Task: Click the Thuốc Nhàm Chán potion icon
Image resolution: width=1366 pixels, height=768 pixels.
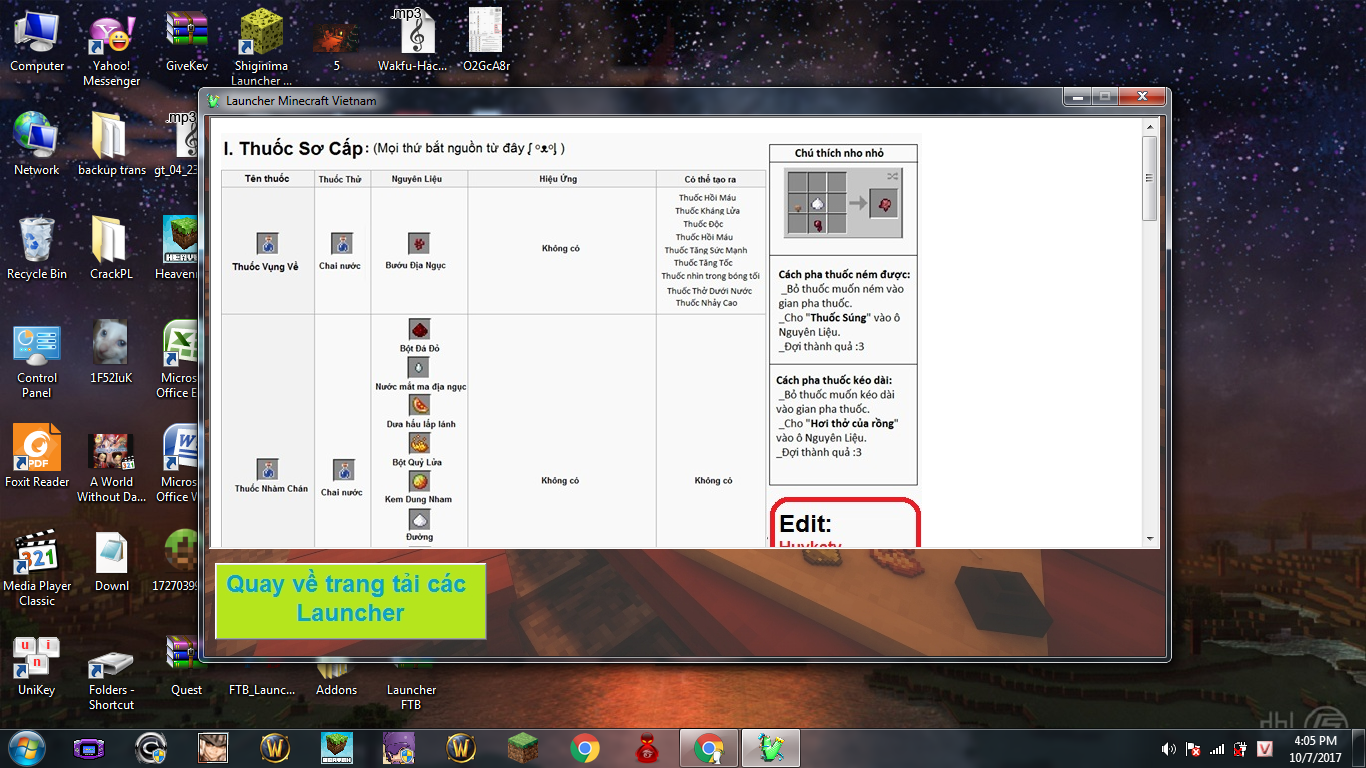Action: pyautogui.click(x=267, y=468)
